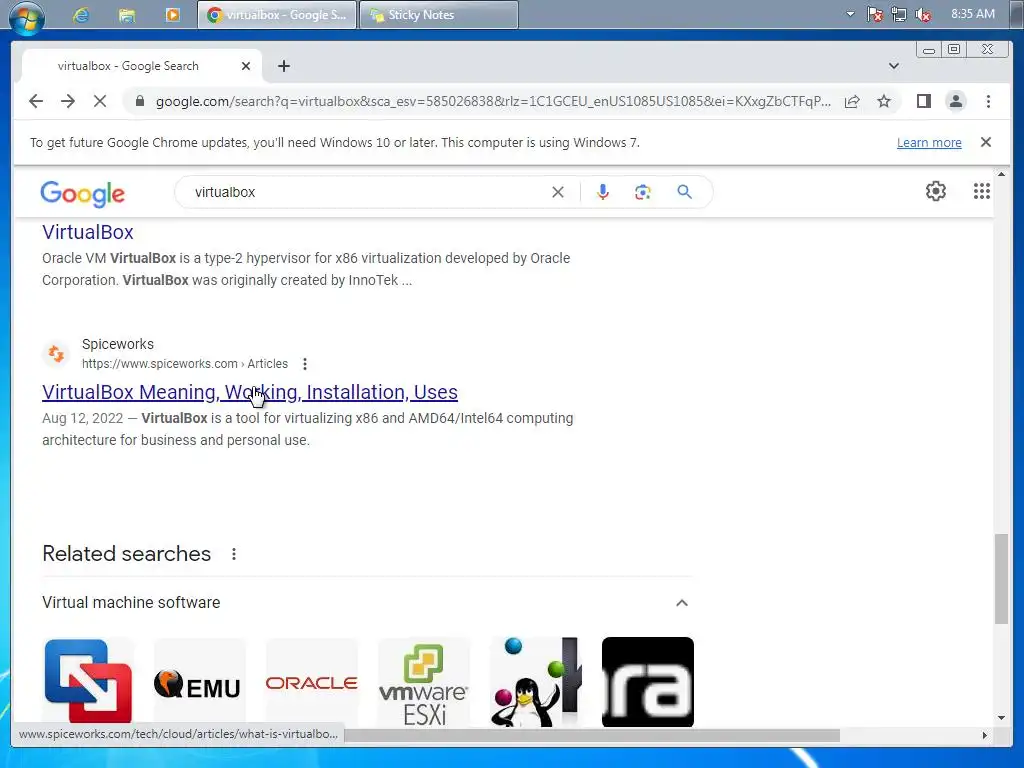The width and height of the screenshot is (1024, 768).
Task: Open the black 'ra' logo thumbnail
Action: 648,681
